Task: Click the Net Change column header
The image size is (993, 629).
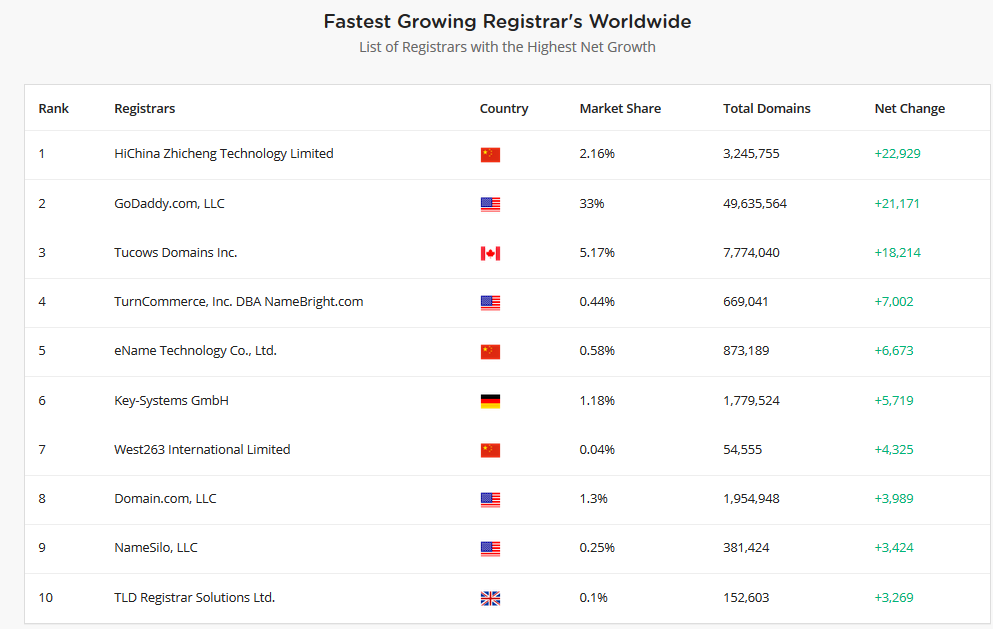Action: (909, 109)
